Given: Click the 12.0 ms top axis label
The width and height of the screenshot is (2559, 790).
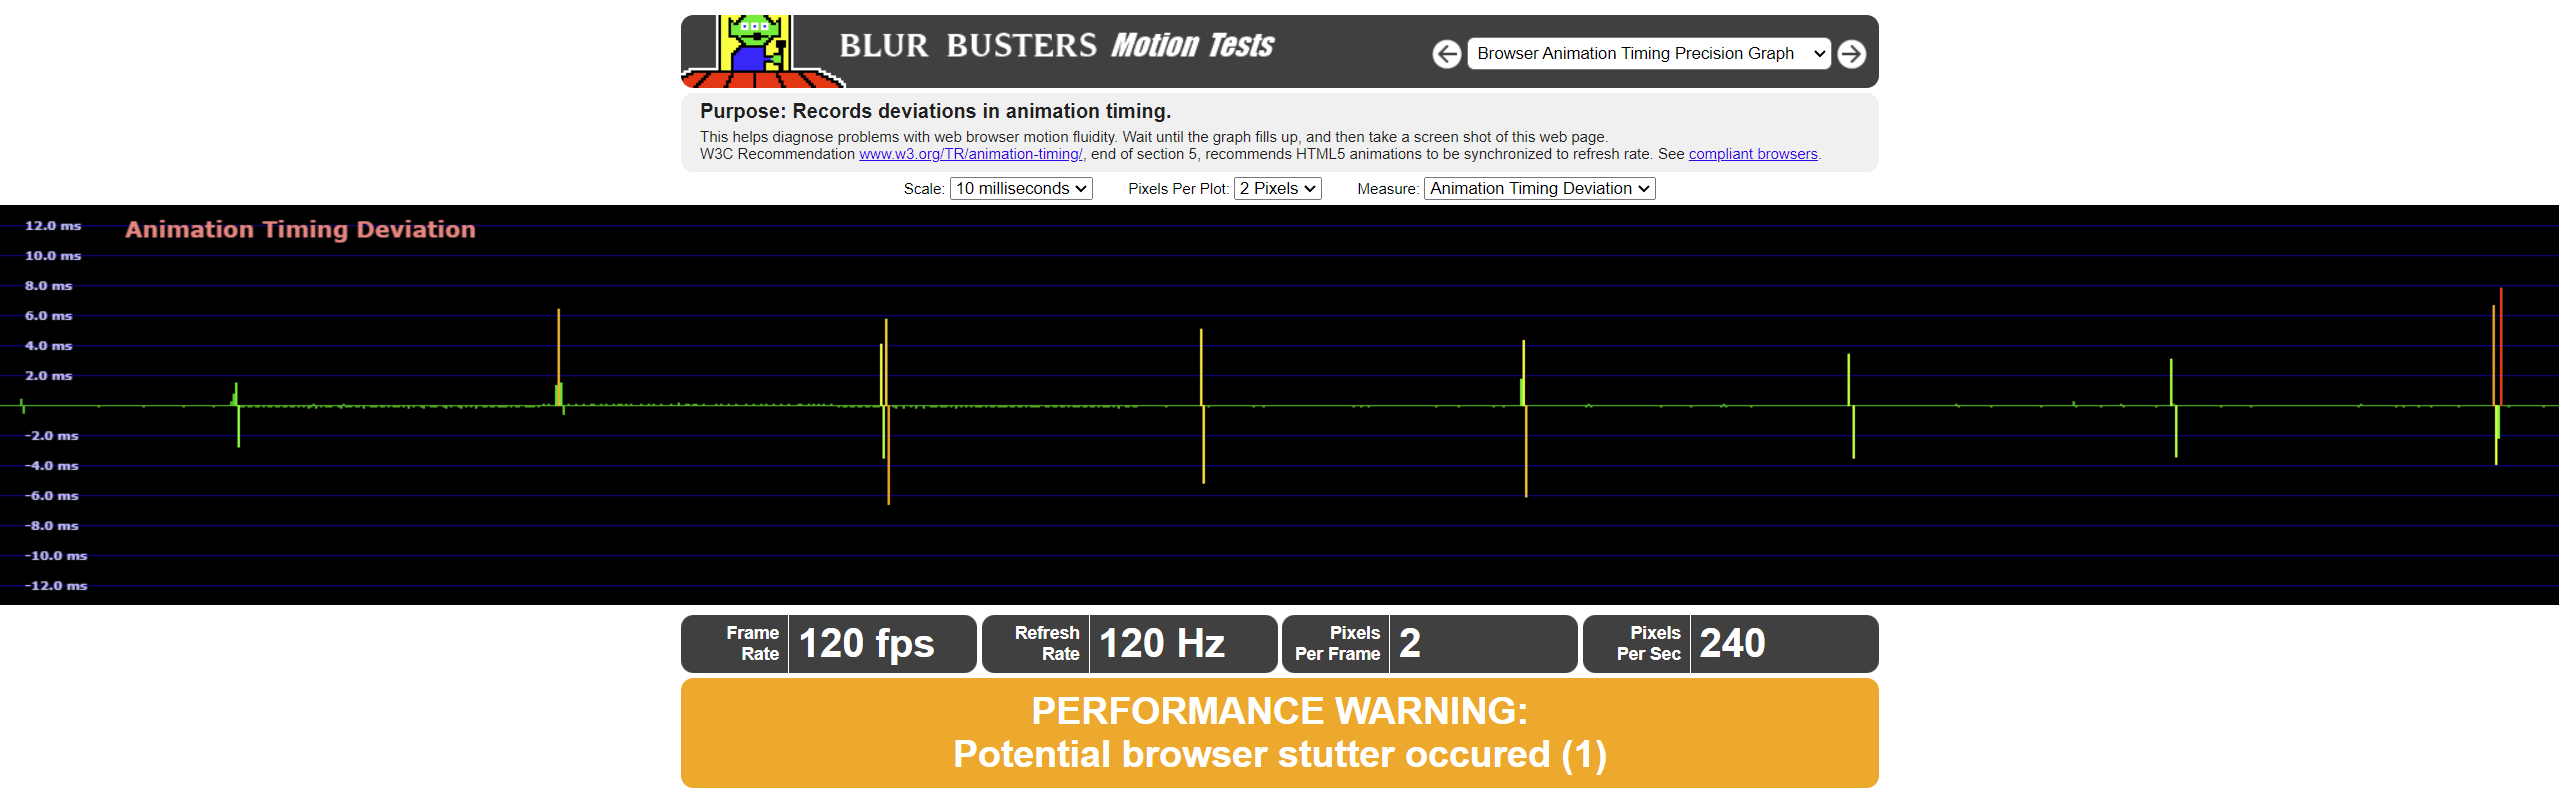Looking at the screenshot, I should (x=53, y=226).
